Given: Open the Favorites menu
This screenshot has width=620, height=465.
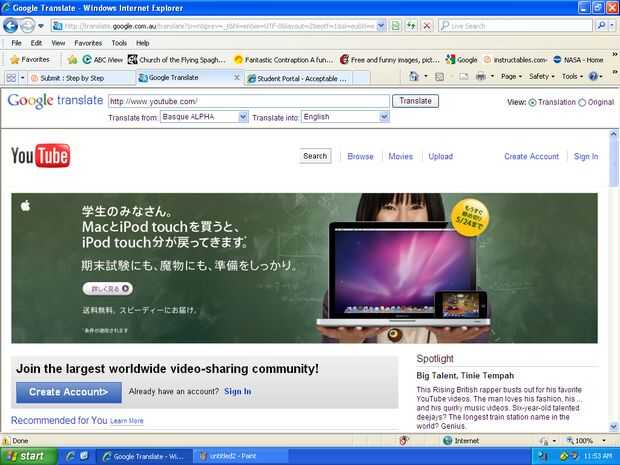Looking at the screenshot, I should 88,43.
